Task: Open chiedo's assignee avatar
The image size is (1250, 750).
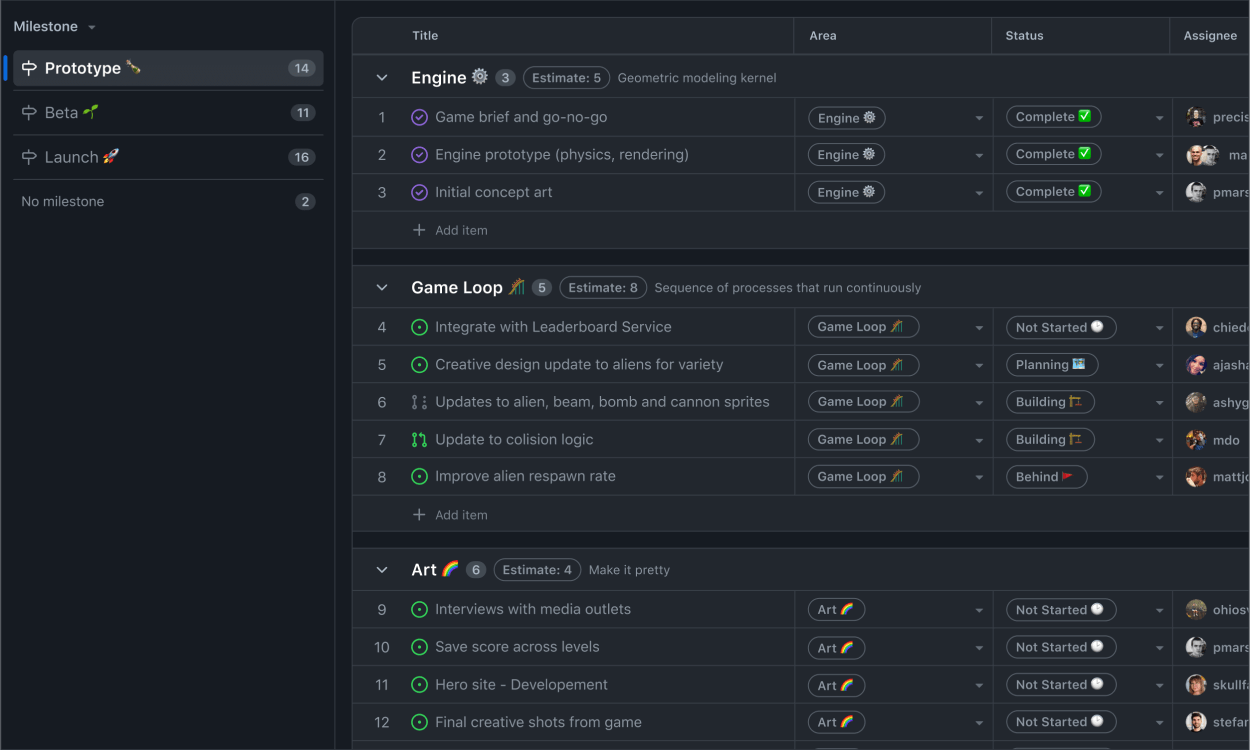Action: pos(1196,327)
